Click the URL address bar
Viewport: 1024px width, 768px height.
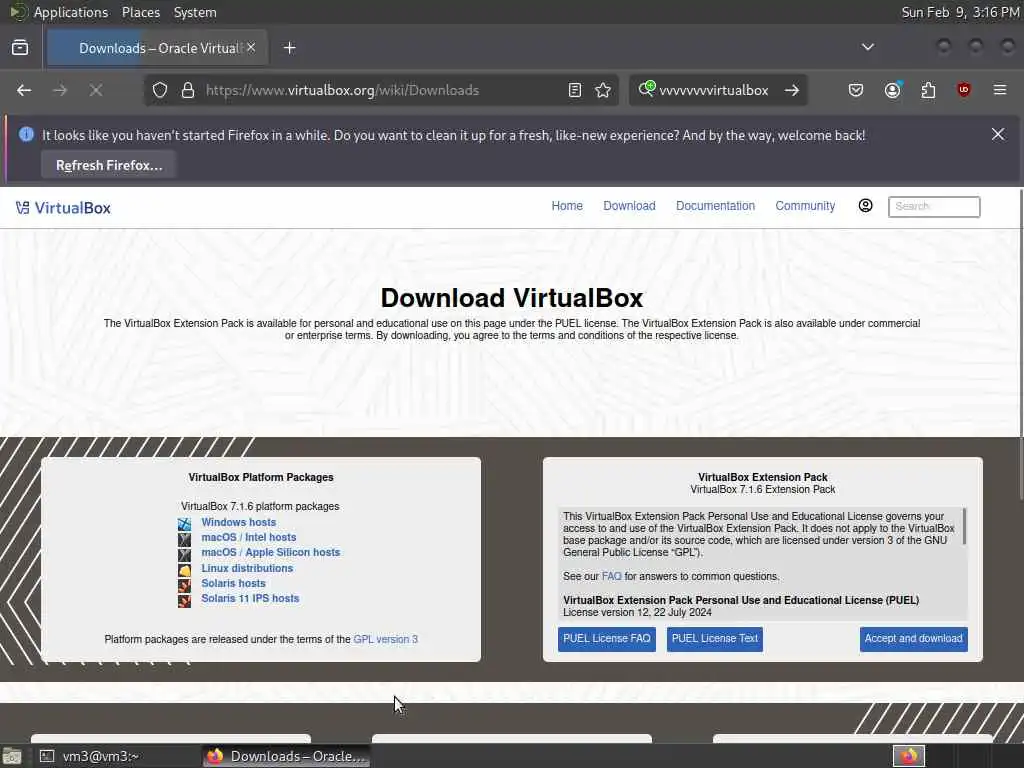point(382,90)
